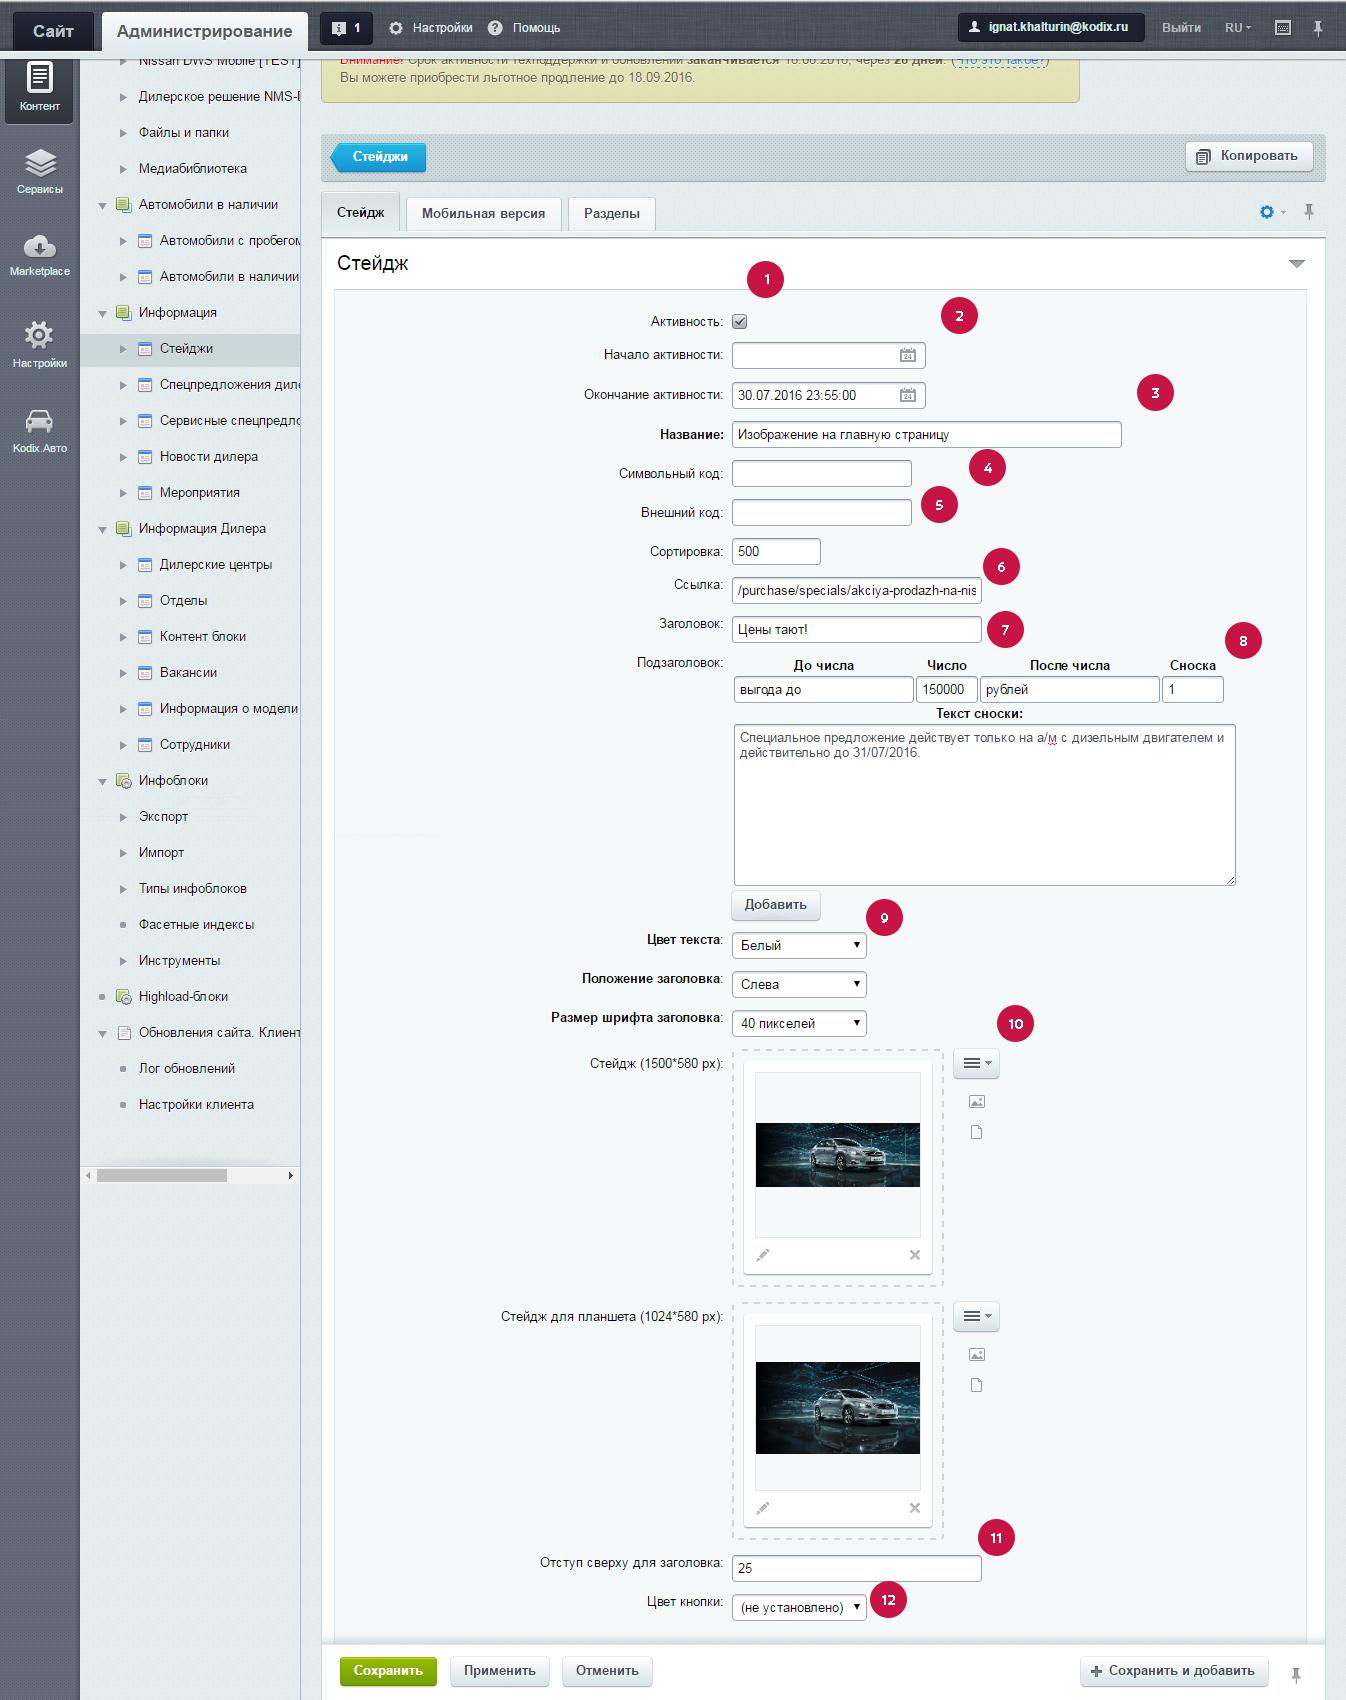
Task: Select the Стейдж form tab
Action: [360, 213]
